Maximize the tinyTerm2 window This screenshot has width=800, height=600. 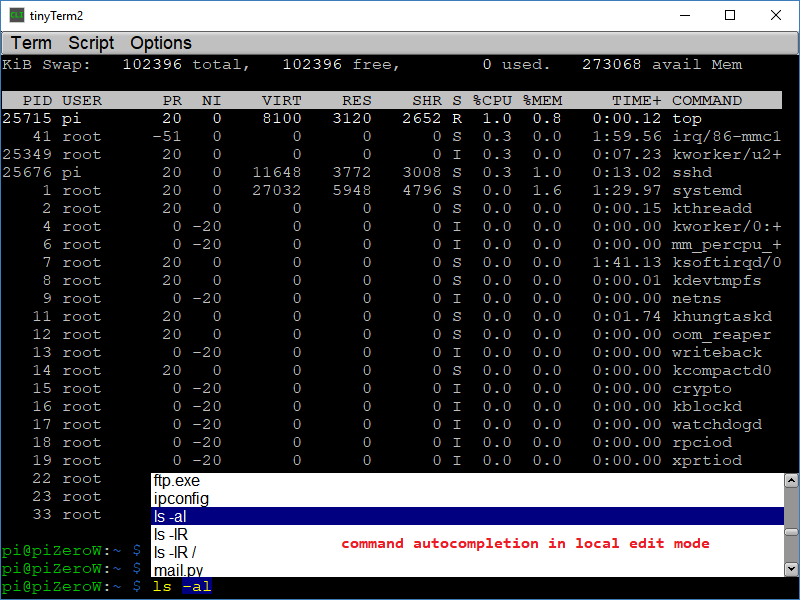coord(730,15)
